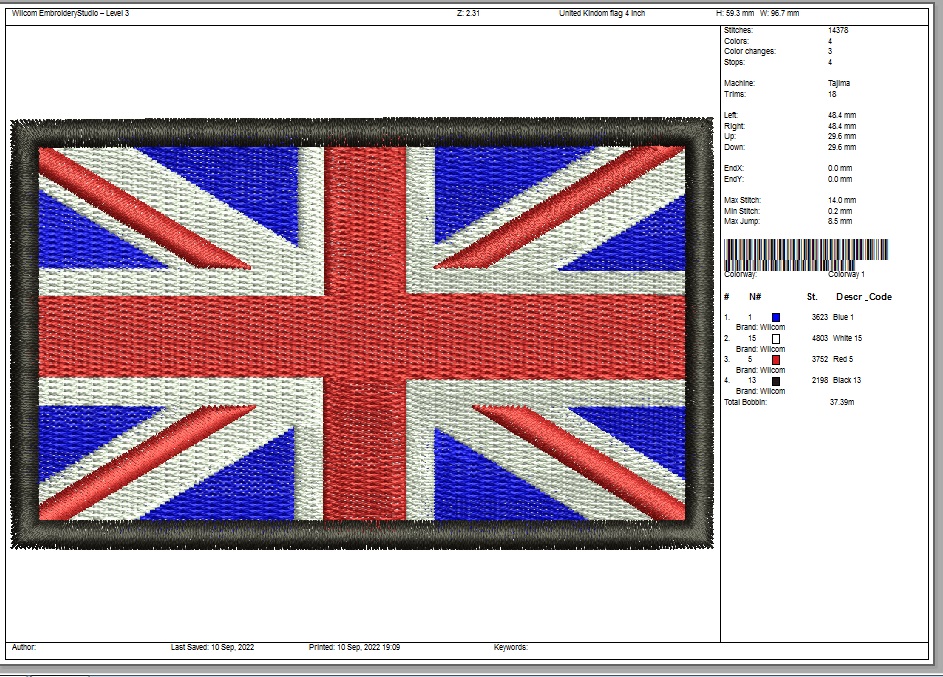The height and width of the screenshot is (677, 943).
Task: Click the Stitches count value 14378
Action: (x=838, y=31)
